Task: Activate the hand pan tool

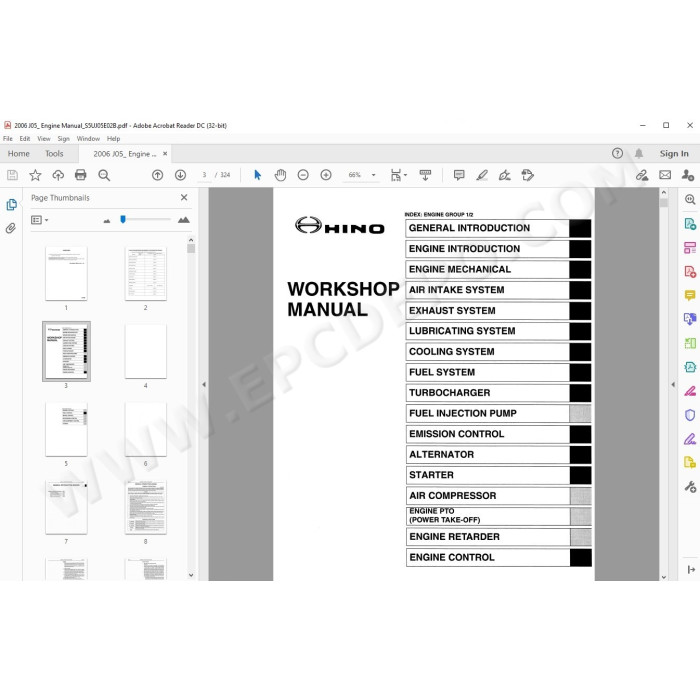Action: pos(280,175)
